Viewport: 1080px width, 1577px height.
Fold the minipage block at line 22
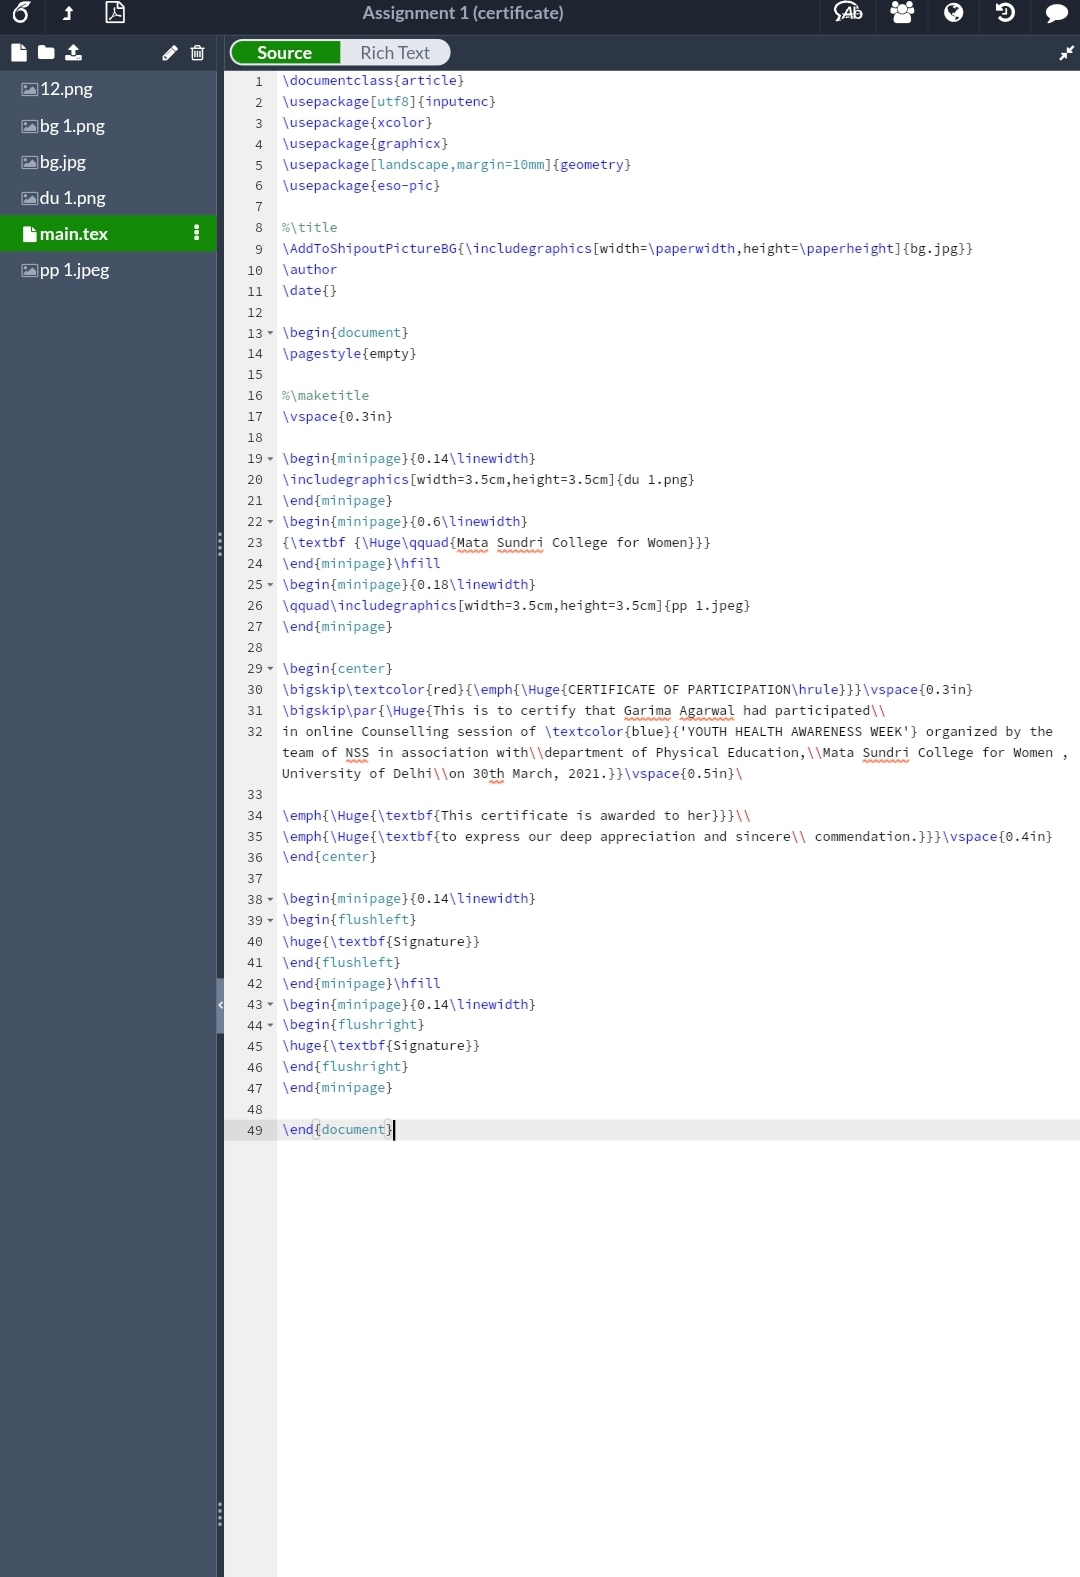(270, 522)
